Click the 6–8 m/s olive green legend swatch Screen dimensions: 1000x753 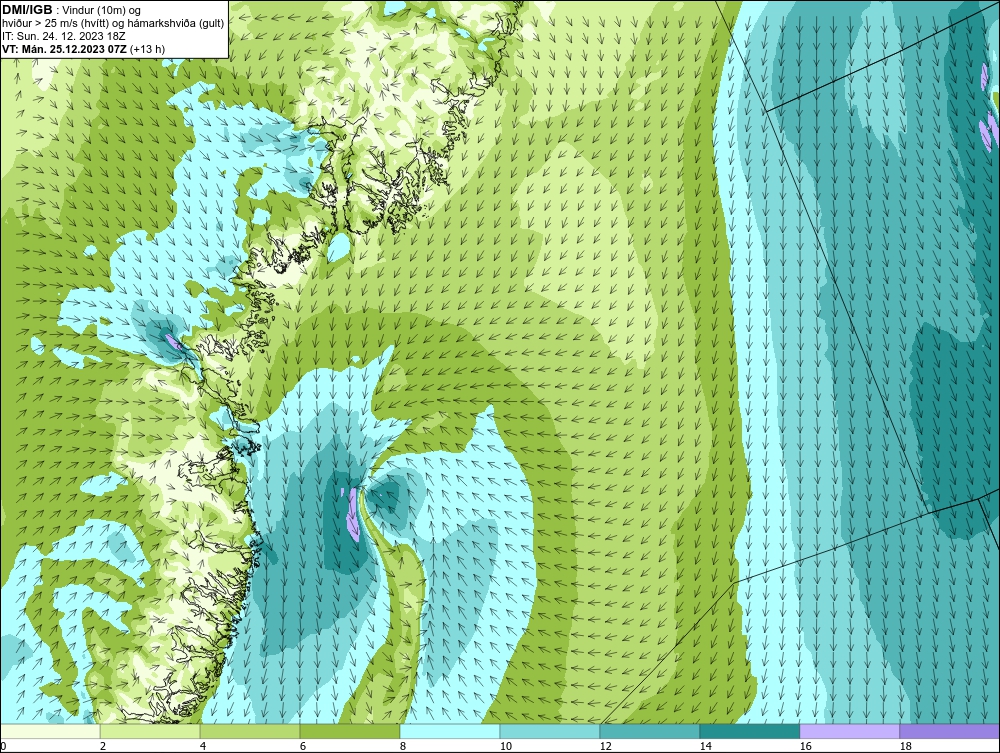350,731
